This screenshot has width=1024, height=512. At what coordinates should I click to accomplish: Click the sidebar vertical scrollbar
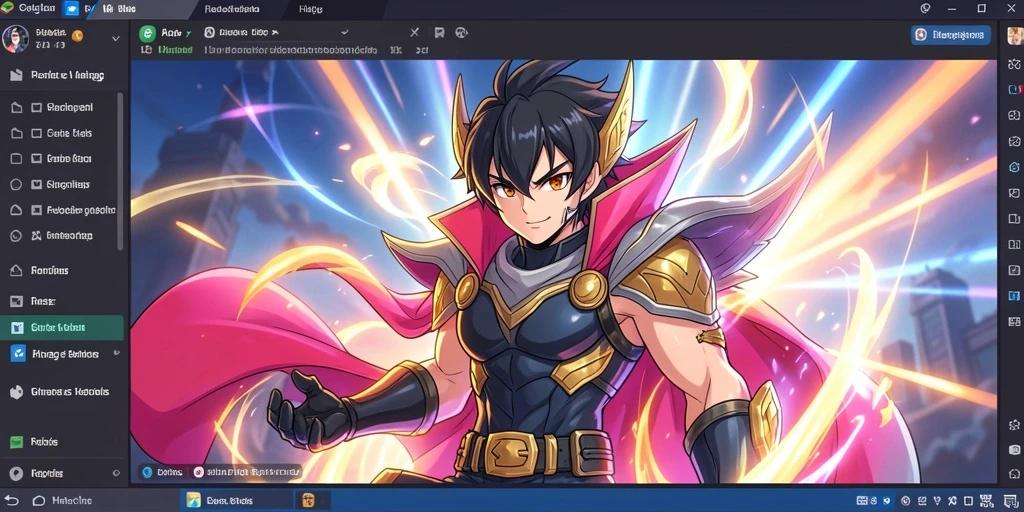click(120, 171)
